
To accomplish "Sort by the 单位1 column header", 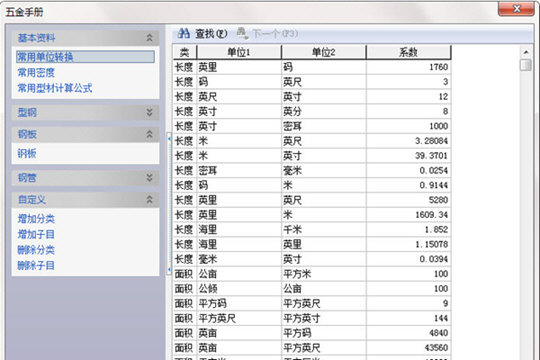I will (239, 52).
